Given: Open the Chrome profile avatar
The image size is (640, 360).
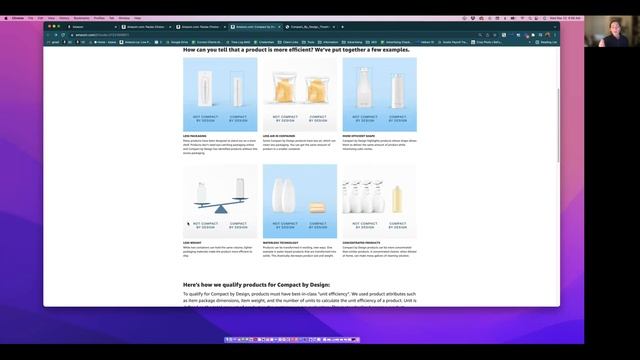Looking at the screenshot, I should pos(548,35).
